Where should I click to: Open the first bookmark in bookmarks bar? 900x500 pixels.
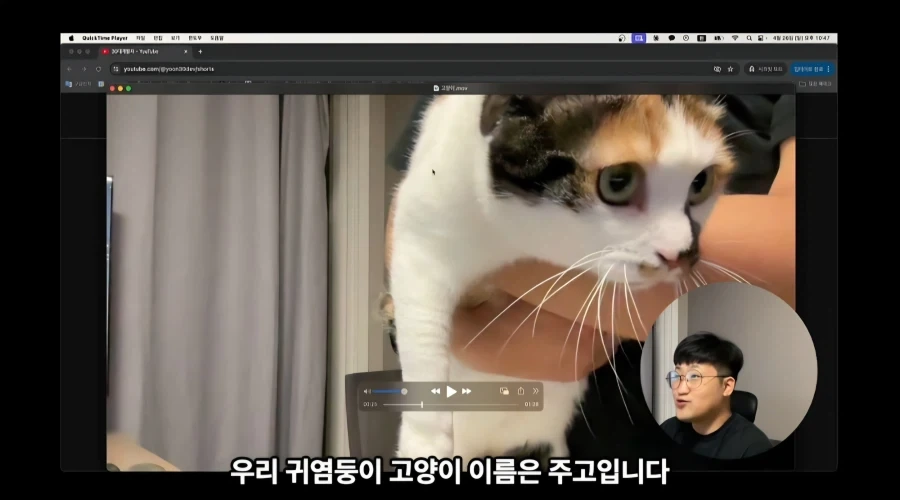coord(79,84)
